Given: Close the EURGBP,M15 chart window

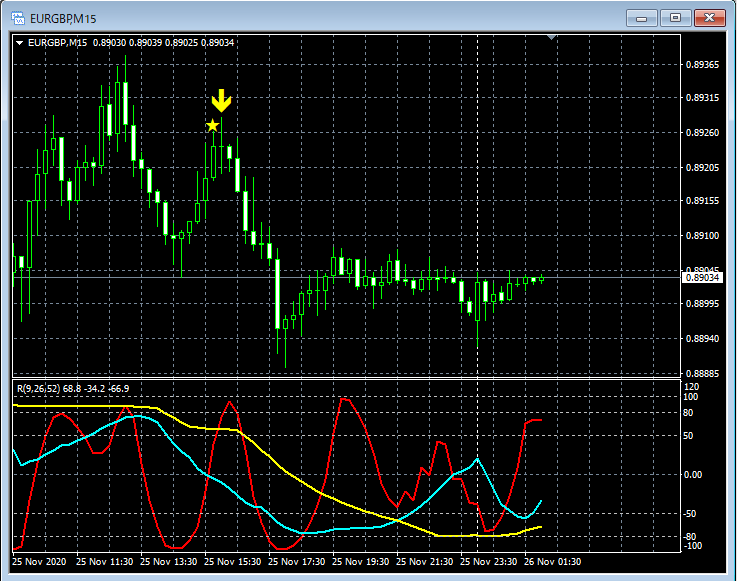Looking at the screenshot, I should point(710,18).
